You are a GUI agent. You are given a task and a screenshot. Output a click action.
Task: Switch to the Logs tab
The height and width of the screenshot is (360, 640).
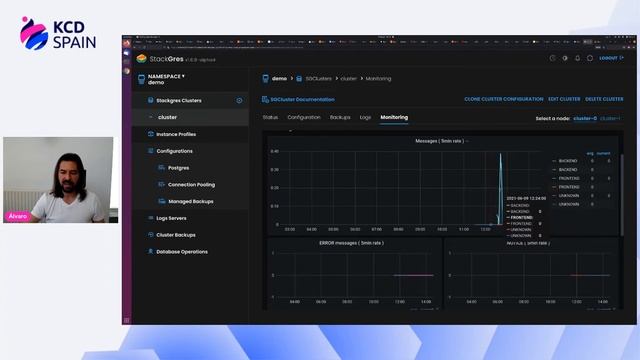365,117
